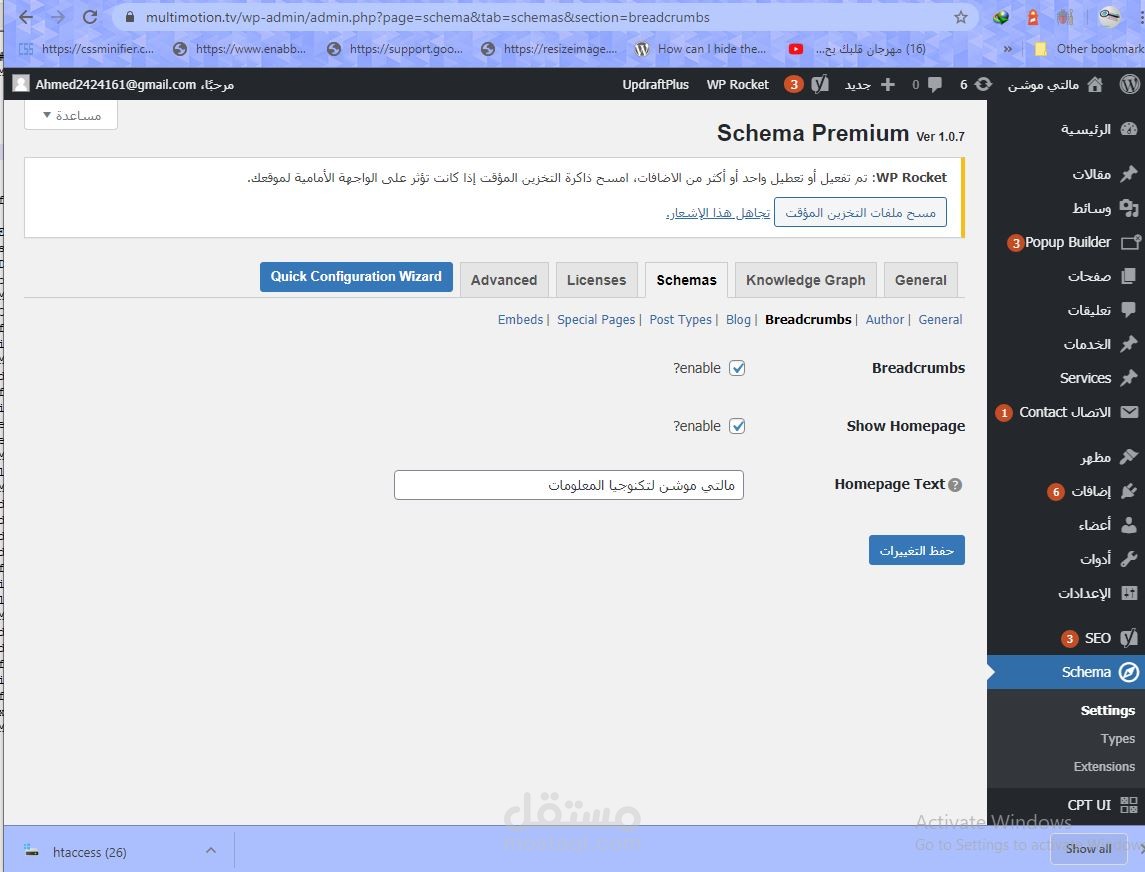The height and width of the screenshot is (872, 1145).
Task: Open وسائط media icon
Action: [1129, 208]
